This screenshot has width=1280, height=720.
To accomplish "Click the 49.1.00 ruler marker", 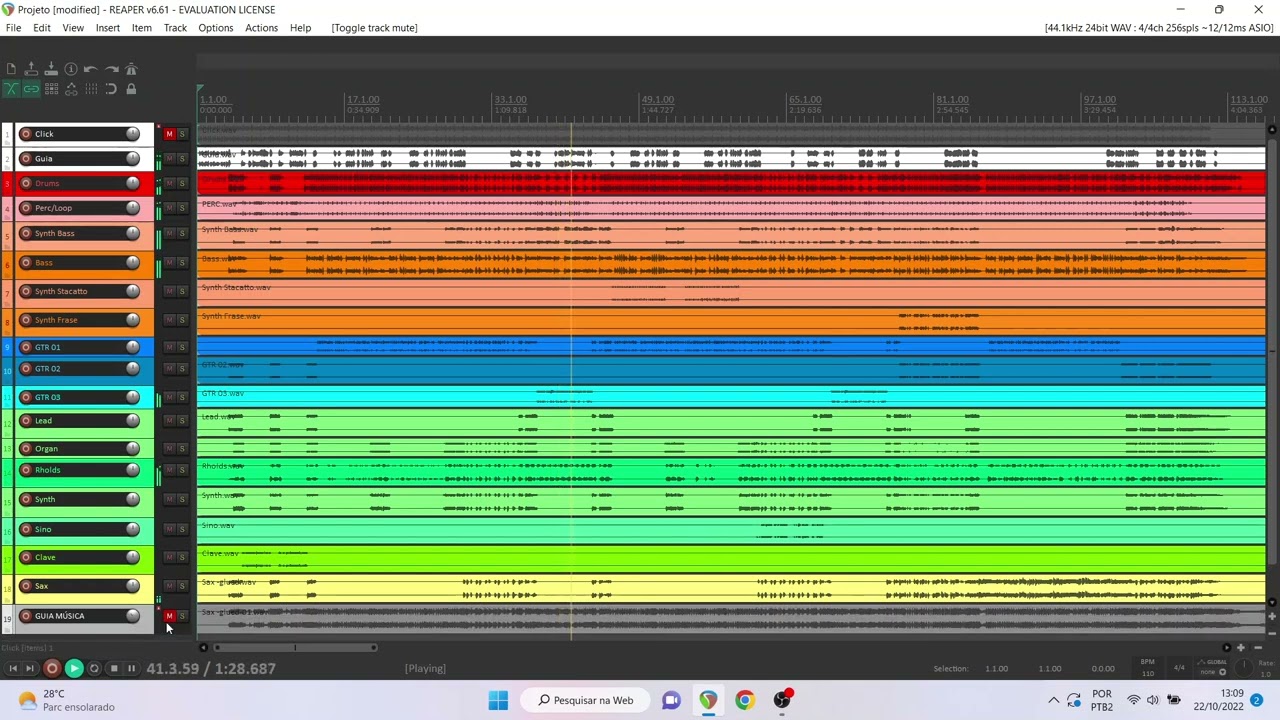I will tap(657, 100).
